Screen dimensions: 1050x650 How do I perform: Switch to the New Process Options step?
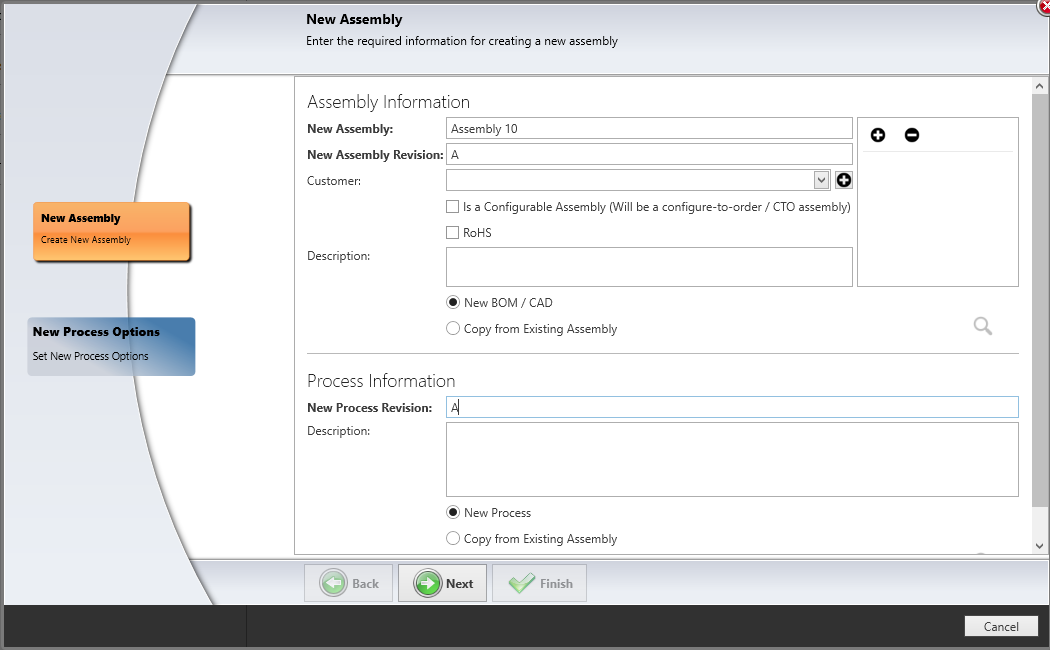(x=111, y=345)
